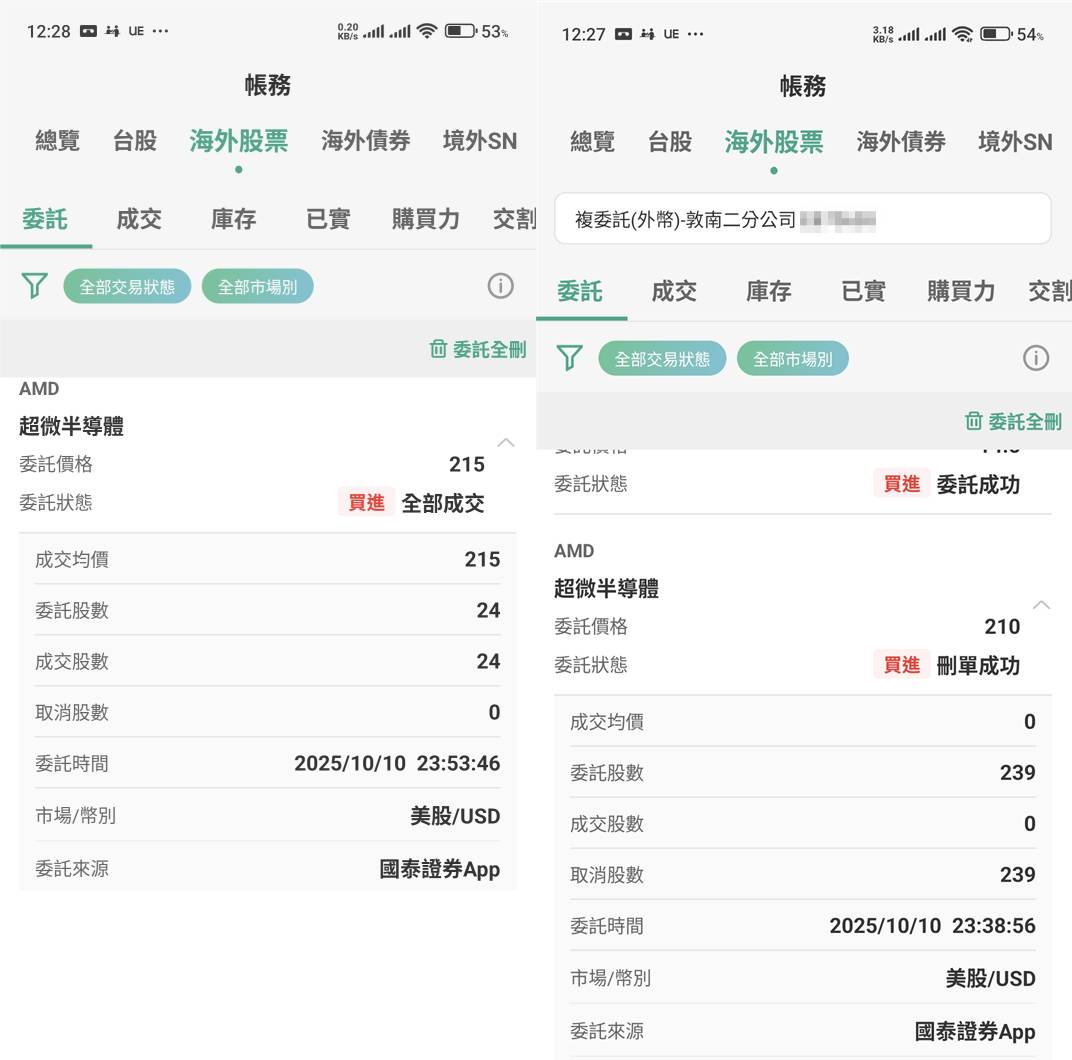1072x1060 pixels.
Task: Open the 複委託(外幣)-敦南二分公司 account selector
Action: pos(802,219)
